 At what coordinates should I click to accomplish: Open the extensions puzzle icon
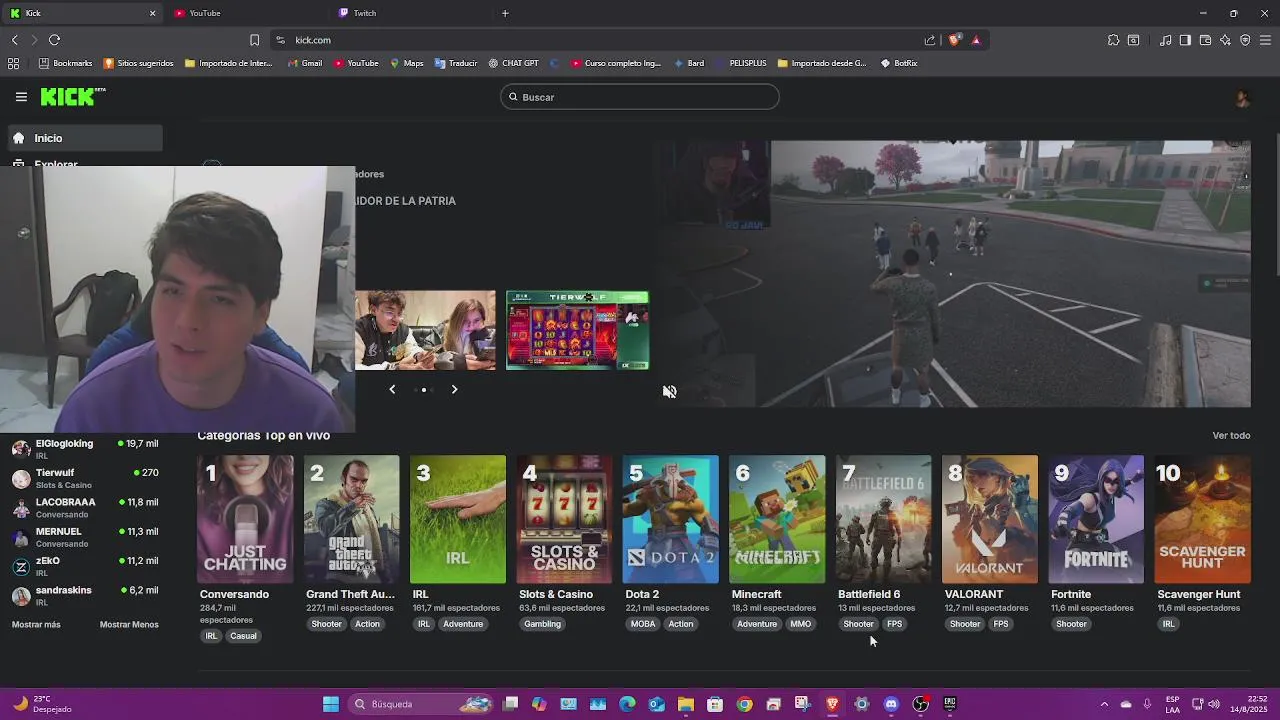(x=1113, y=40)
